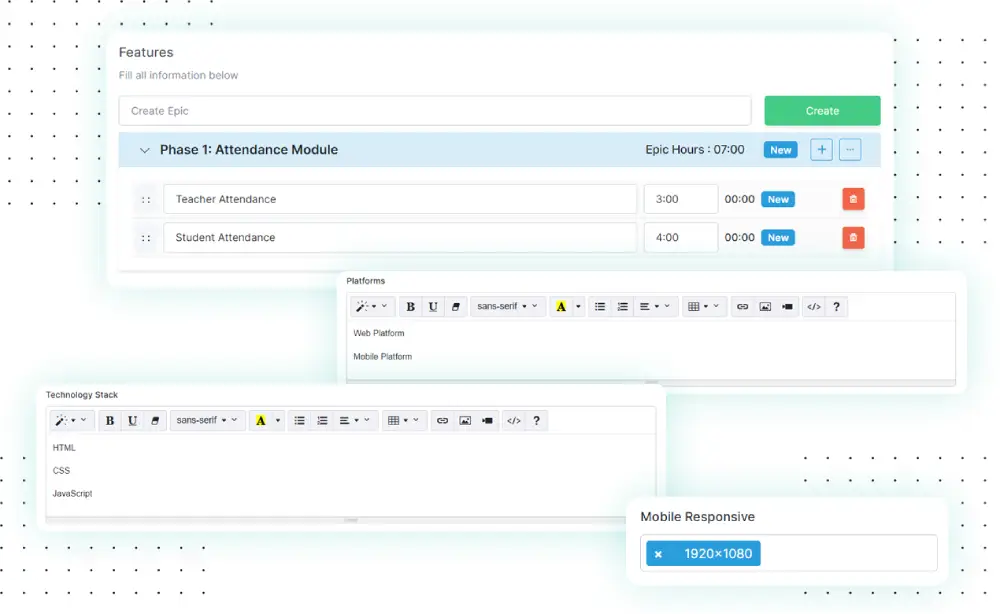Click Underline in the Technology Stack editor toolbar
Screen dimensions: 1000x614
pos(132,421)
